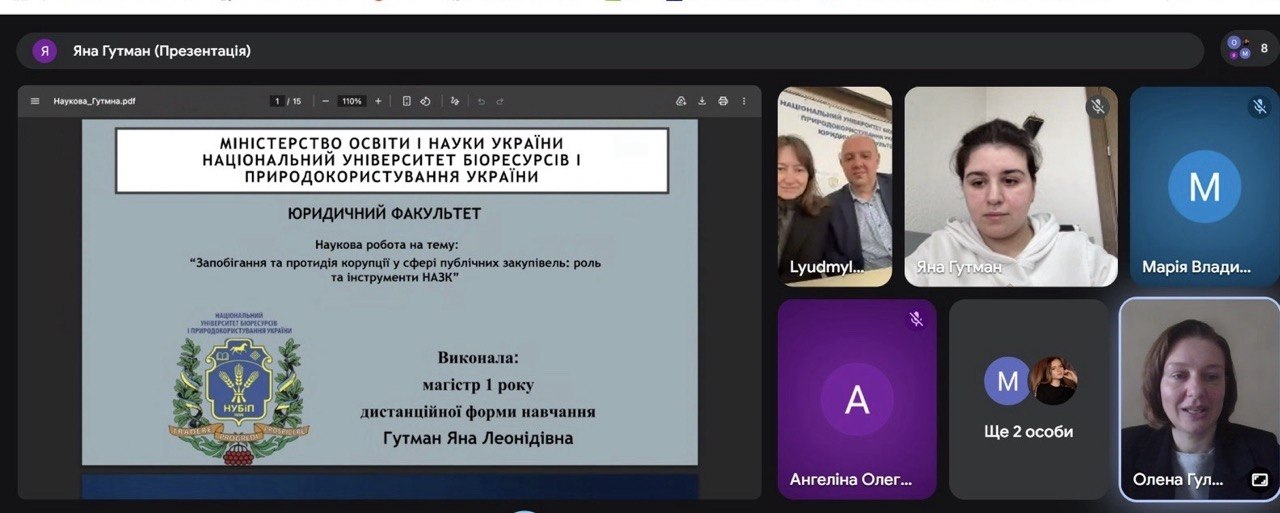The image size is (1280, 513).
Task: Print the PDF document
Action: pyautogui.click(x=723, y=101)
